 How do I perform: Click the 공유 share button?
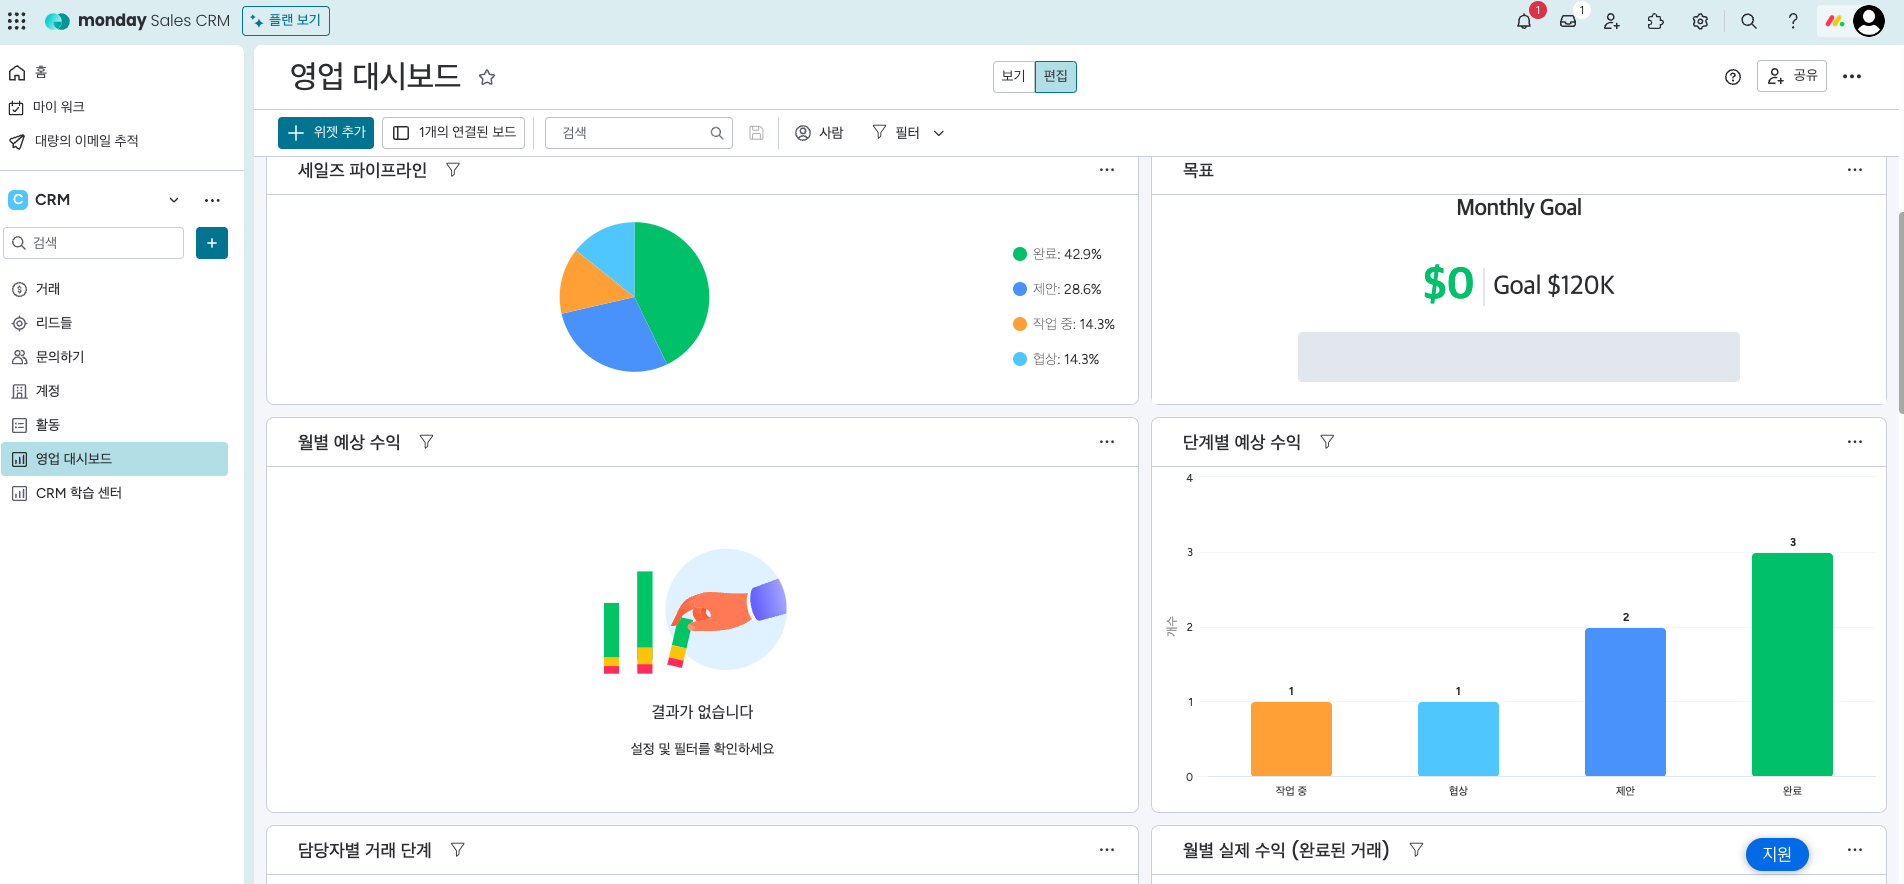click(x=1792, y=76)
